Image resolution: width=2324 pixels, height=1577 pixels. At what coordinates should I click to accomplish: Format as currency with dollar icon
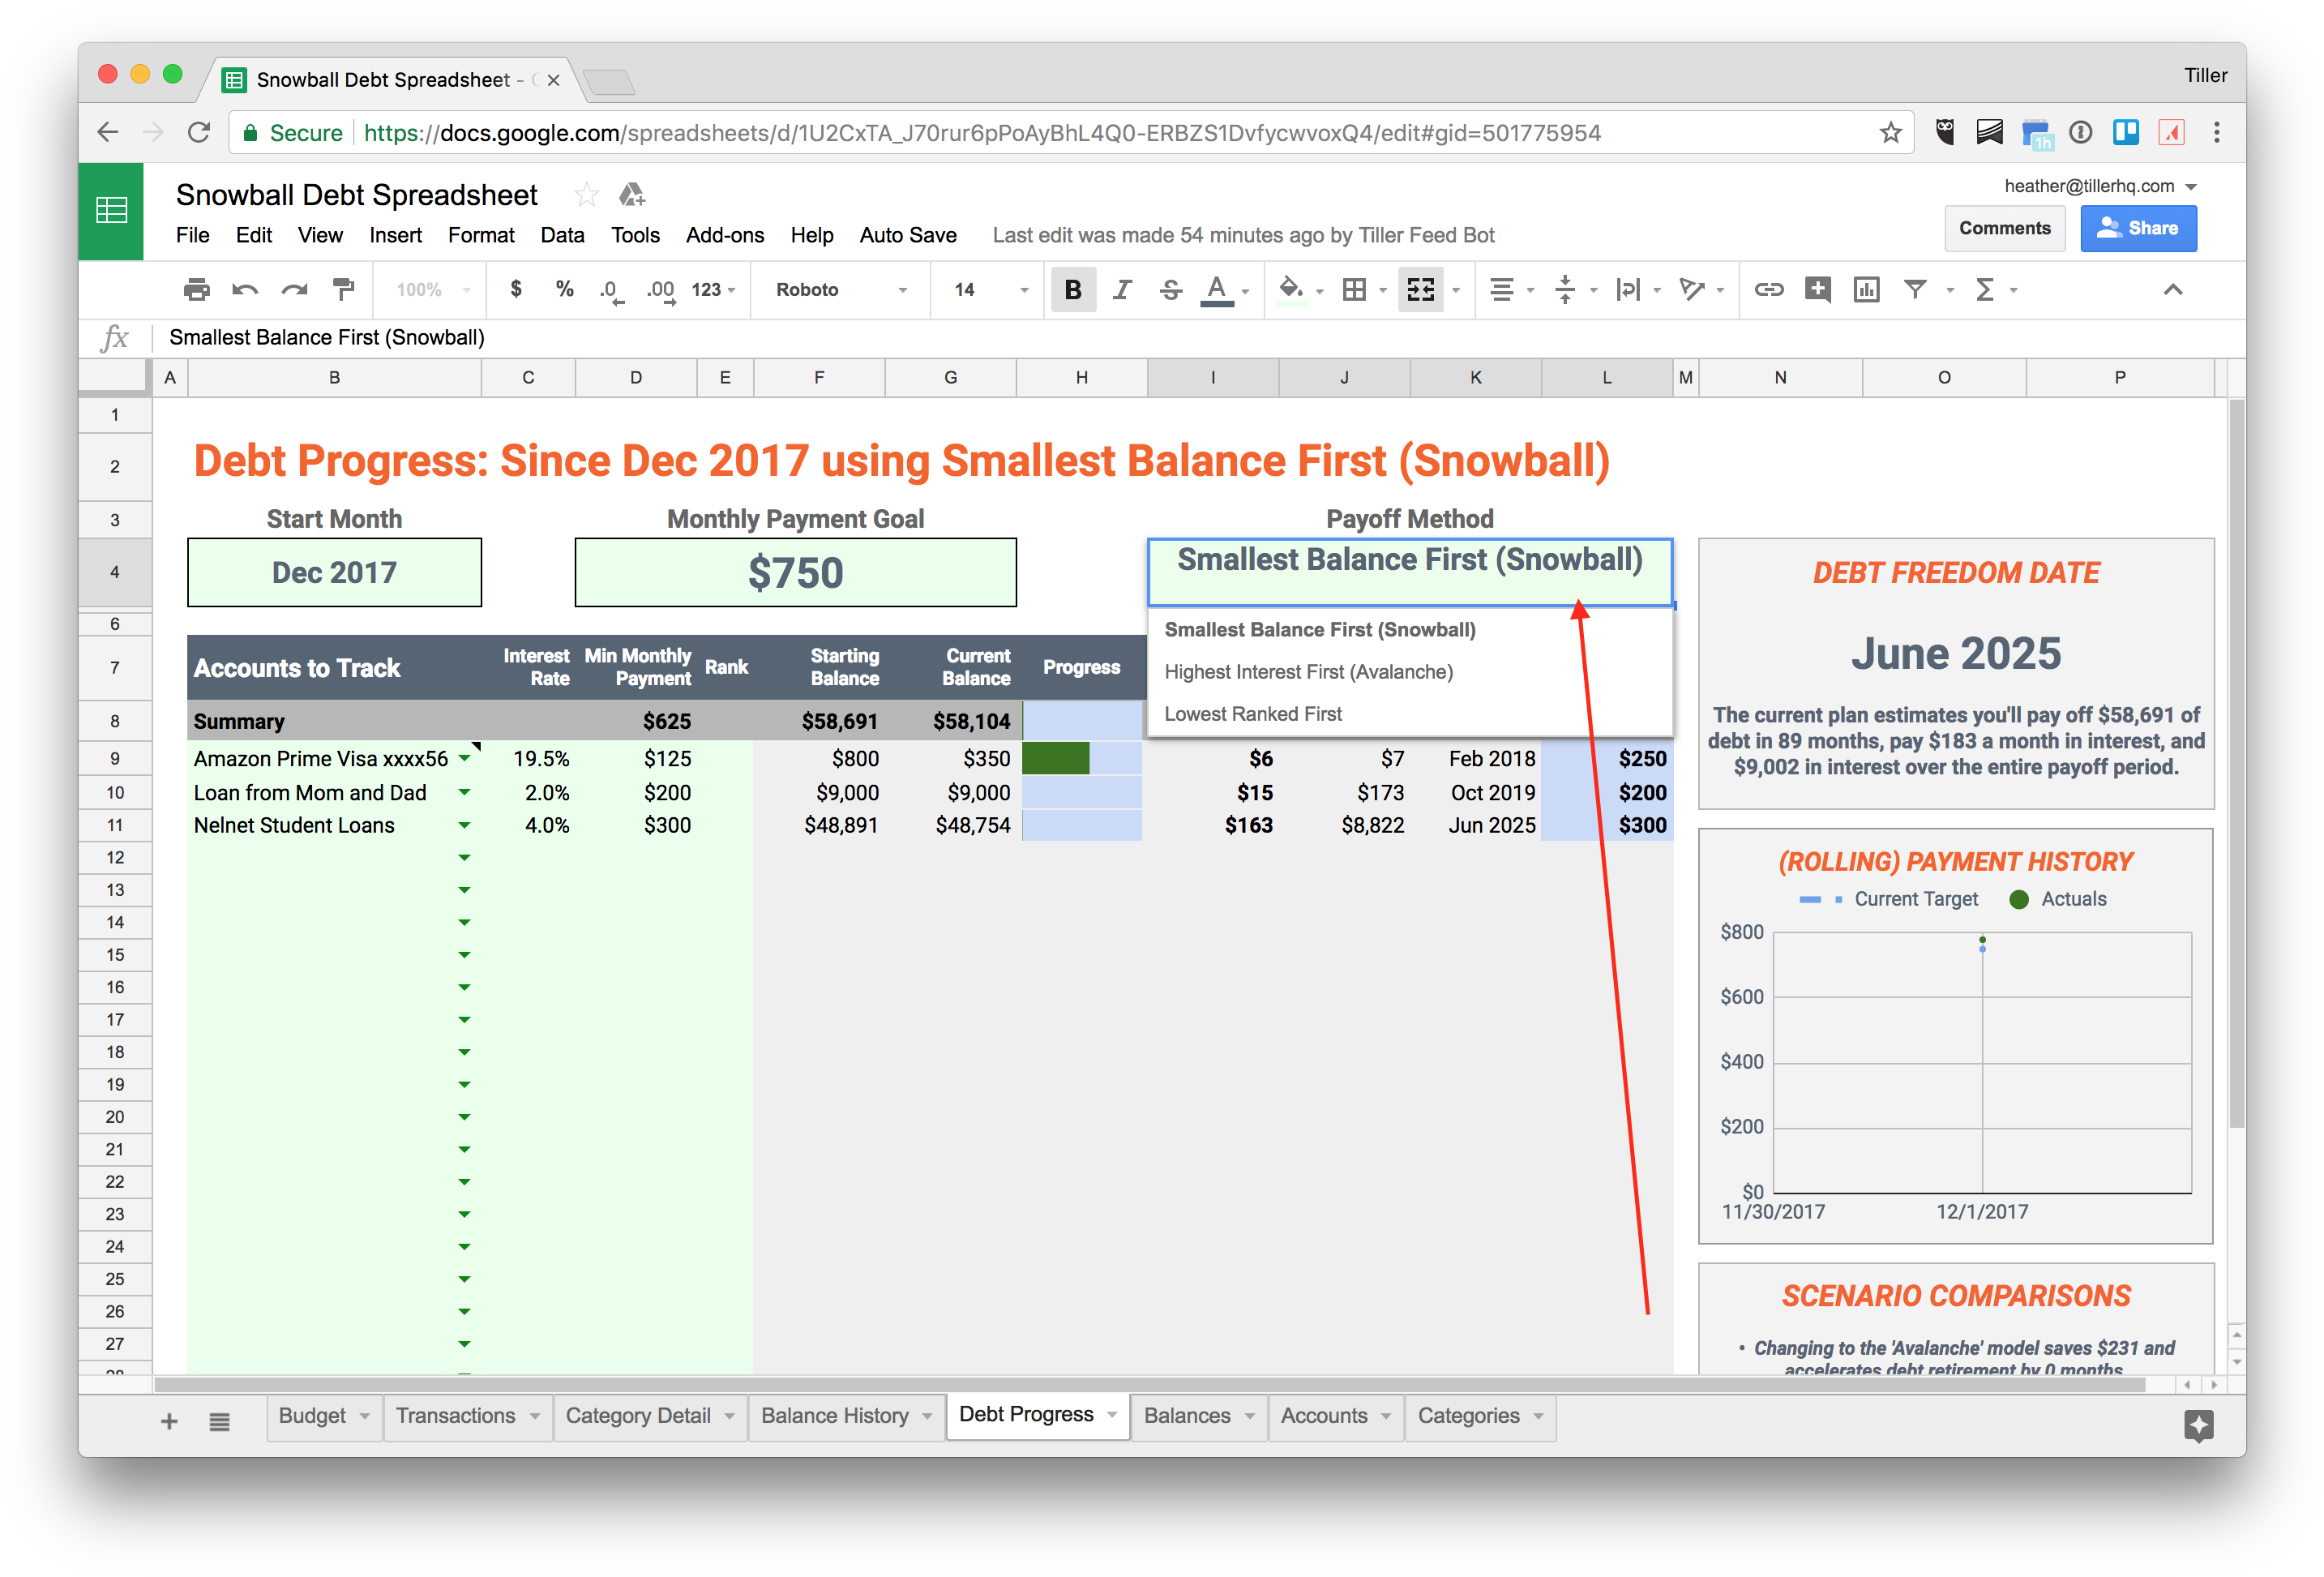pos(516,290)
